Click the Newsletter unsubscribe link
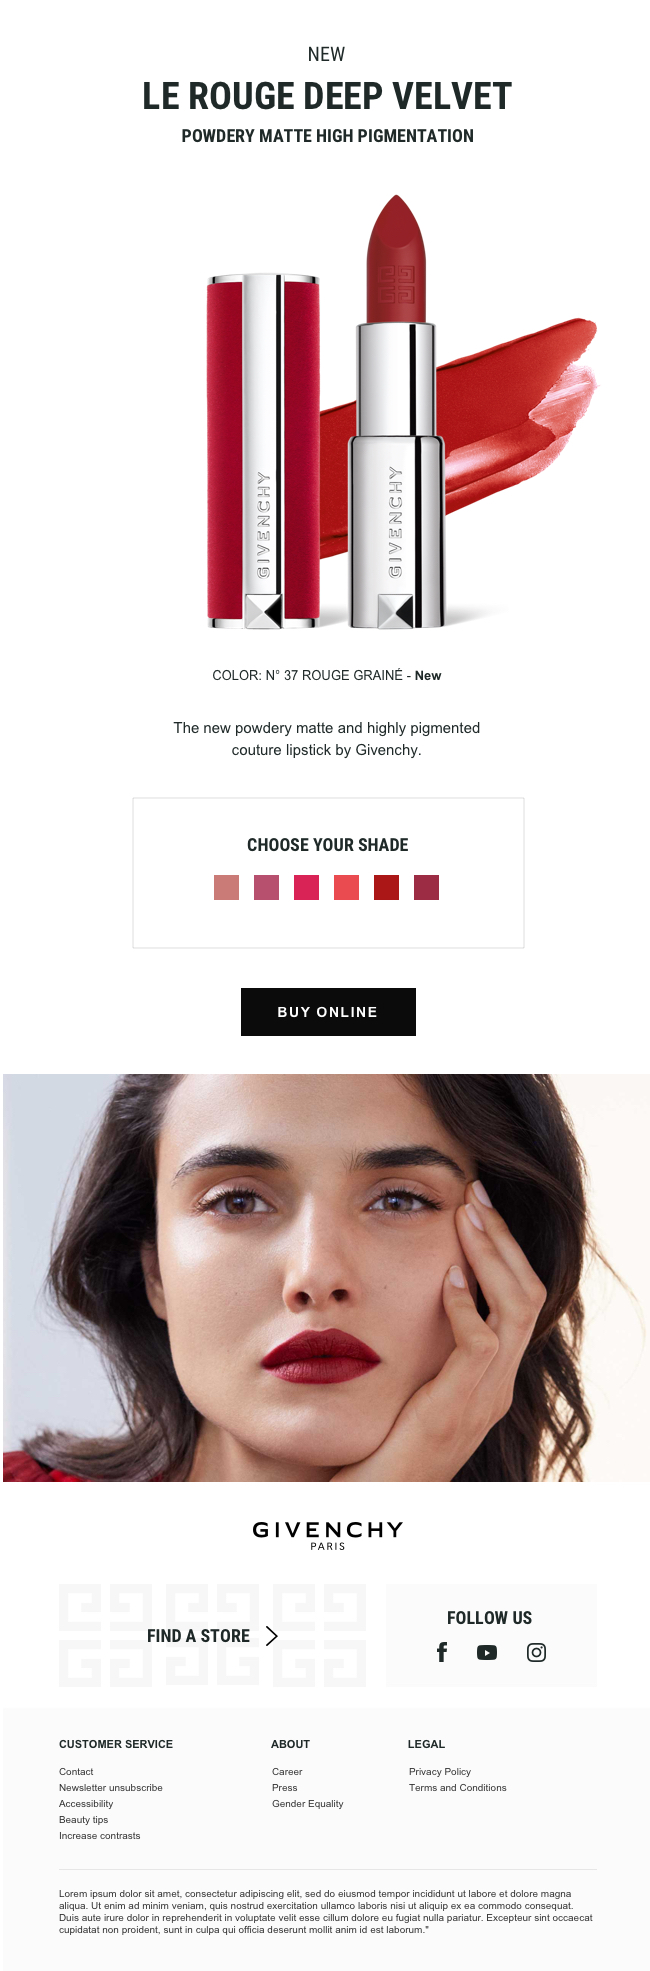The width and height of the screenshot is (650, 1971). point(110,1787)
